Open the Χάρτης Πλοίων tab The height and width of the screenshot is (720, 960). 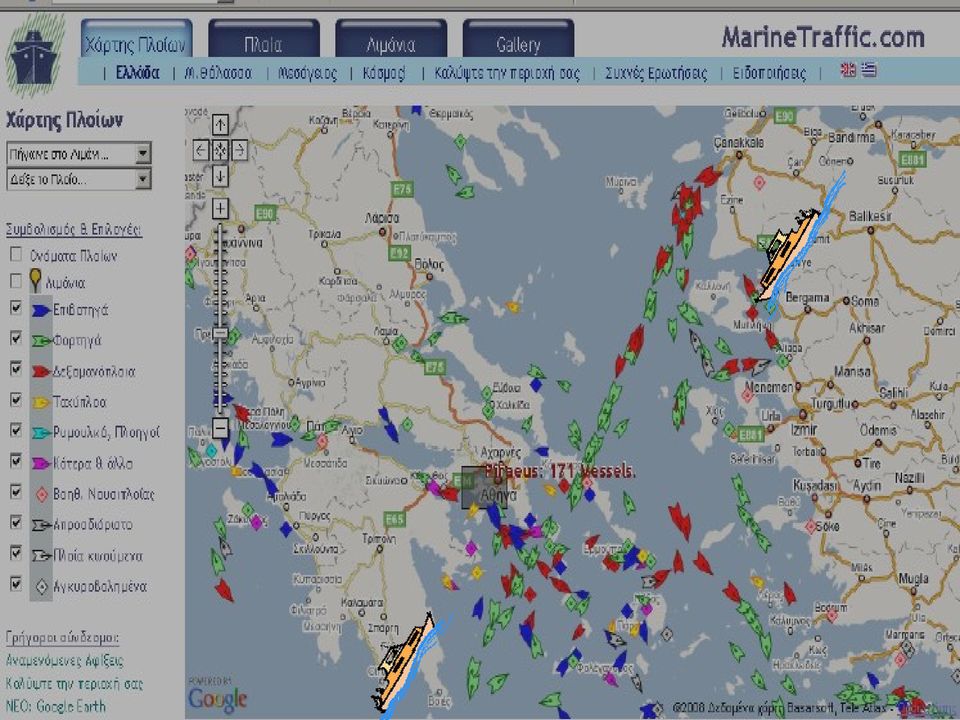(137, 38)
